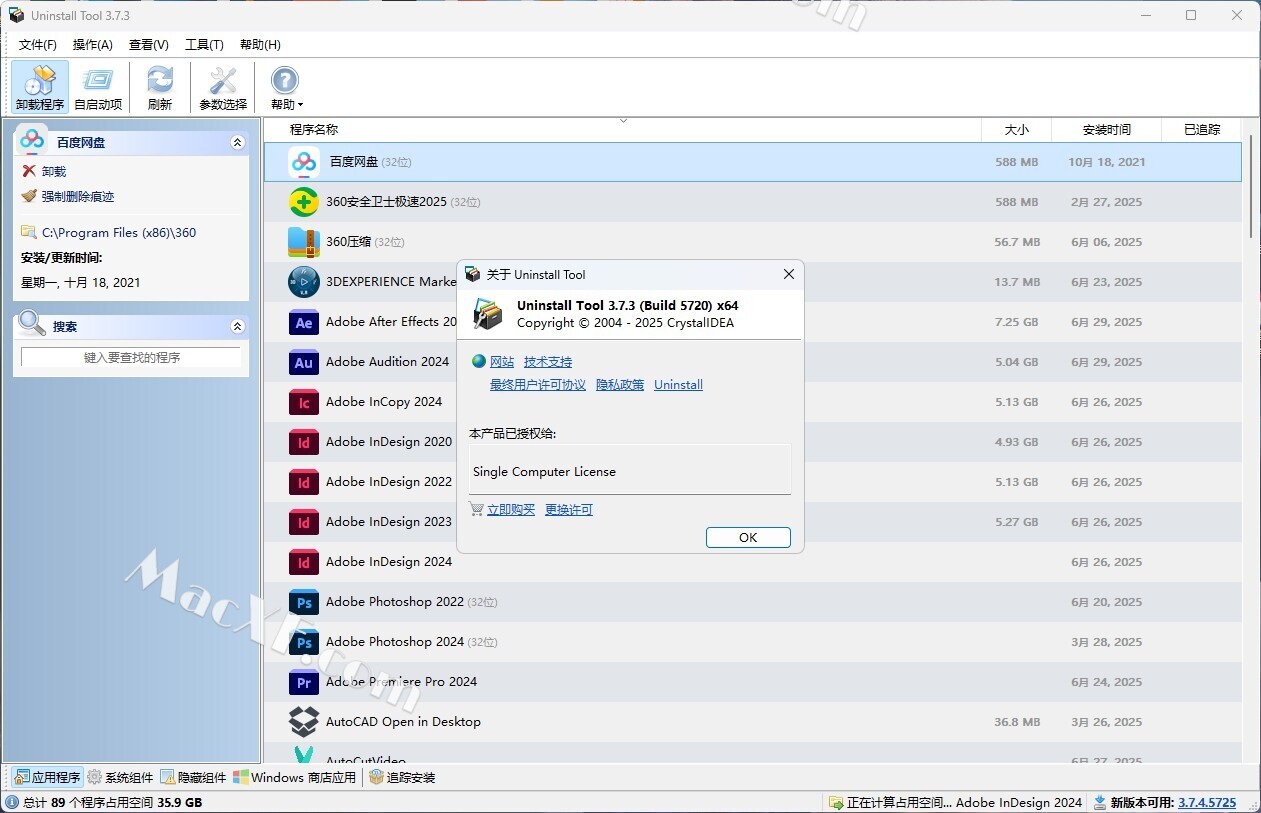1261x813 pixels.
Task: Switch to 追踪安装 tab
Action: [402, 777]
